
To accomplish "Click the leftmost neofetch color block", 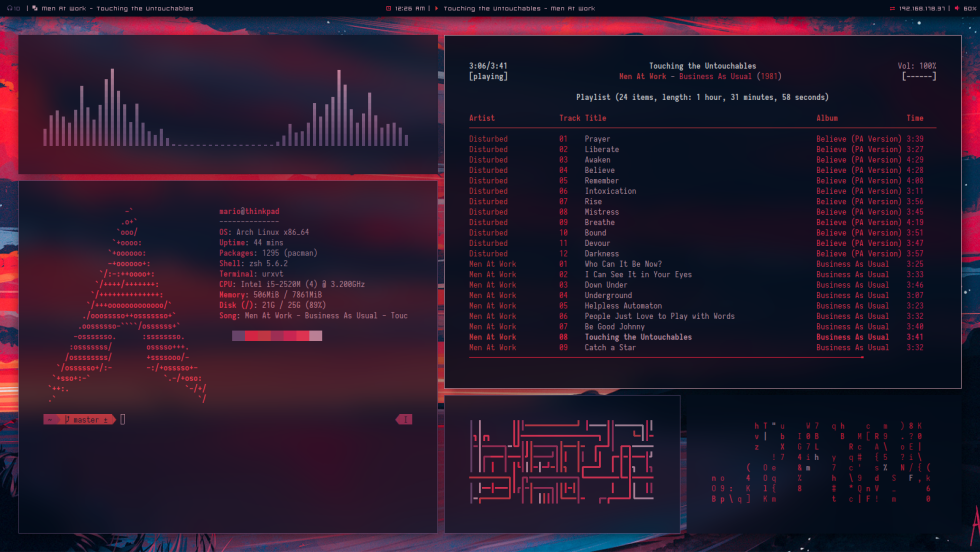I will pos(238,336).
